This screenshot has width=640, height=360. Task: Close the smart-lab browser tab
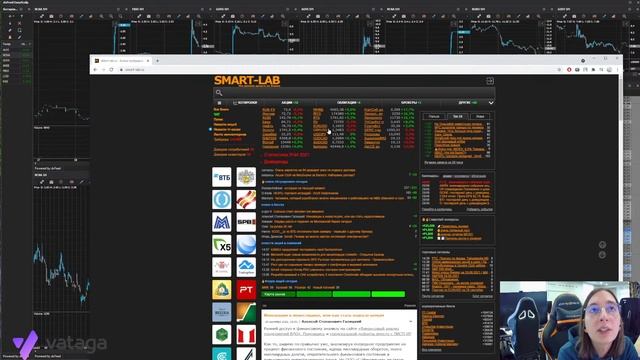pos(148,61)
